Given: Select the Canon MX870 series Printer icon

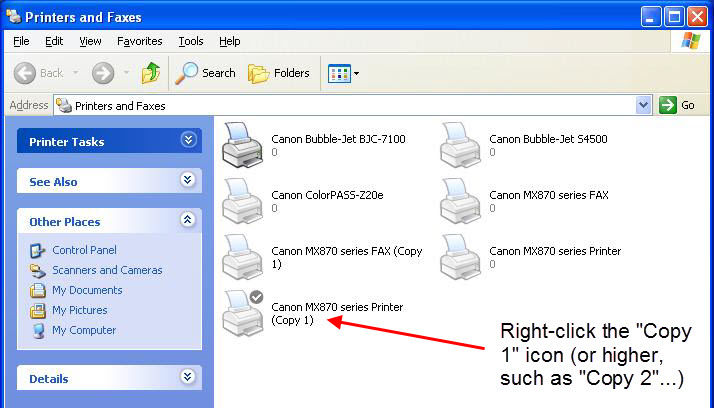Looking at the screenshot, I should pos(460,257).
